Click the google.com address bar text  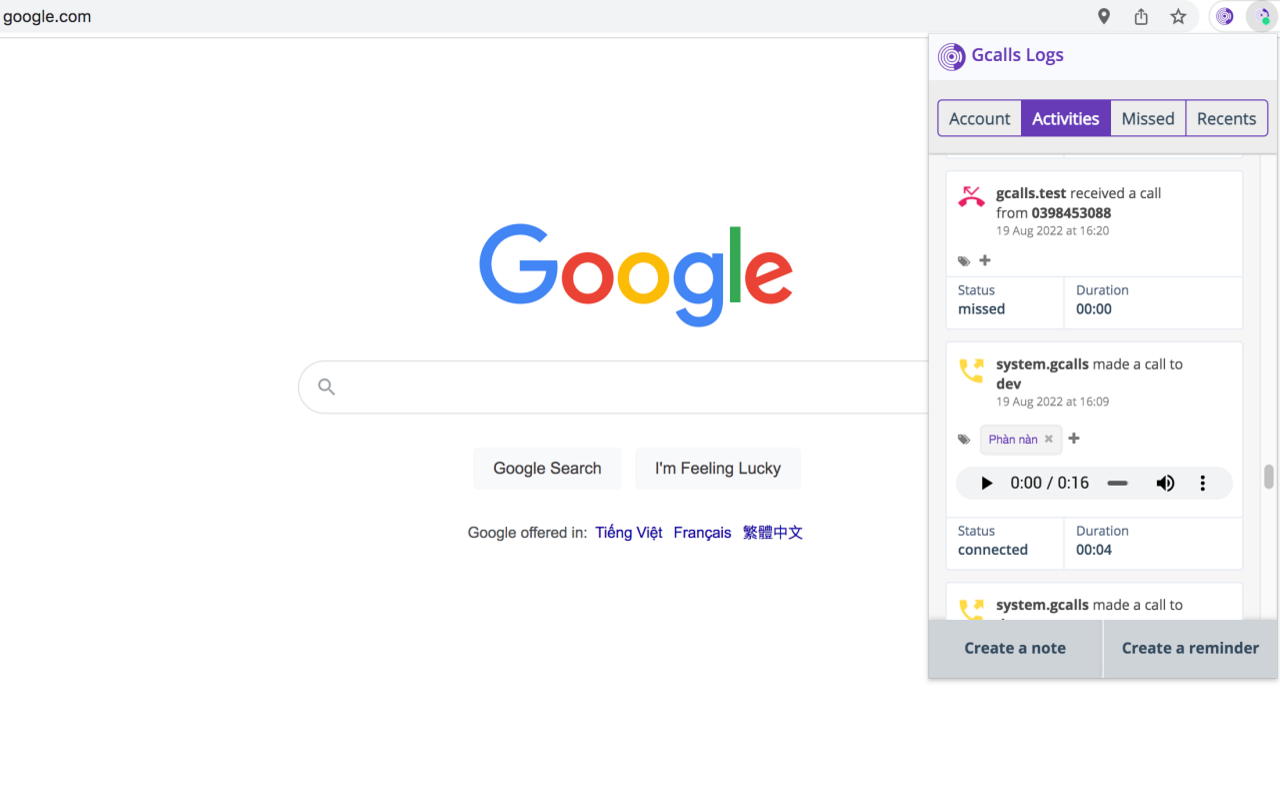coord(47,16)
